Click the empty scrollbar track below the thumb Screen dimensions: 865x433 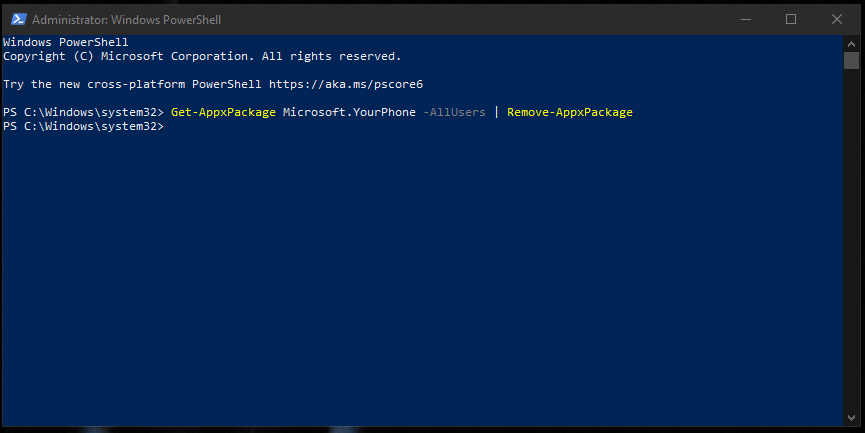851,240
